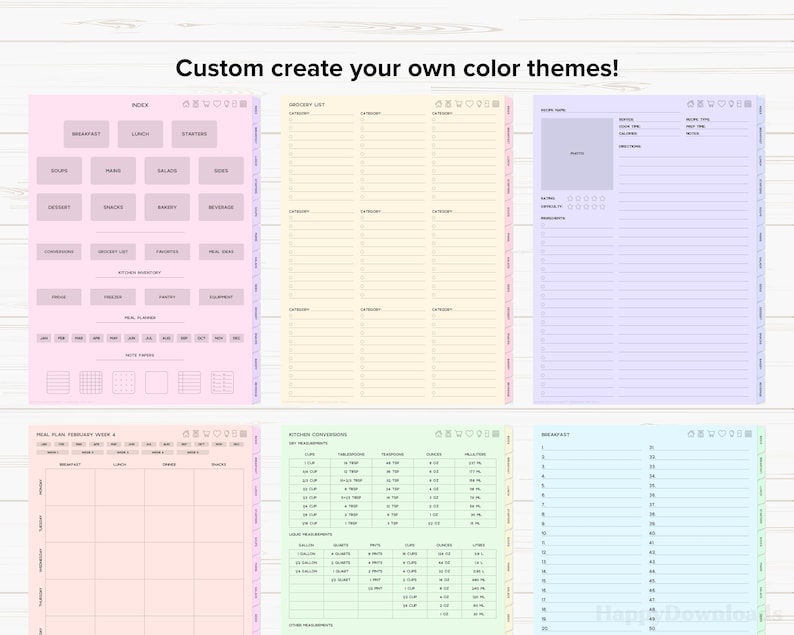Open the checklist note paper icon
This screenshot has width=794, height=635.
click(222, 382)
